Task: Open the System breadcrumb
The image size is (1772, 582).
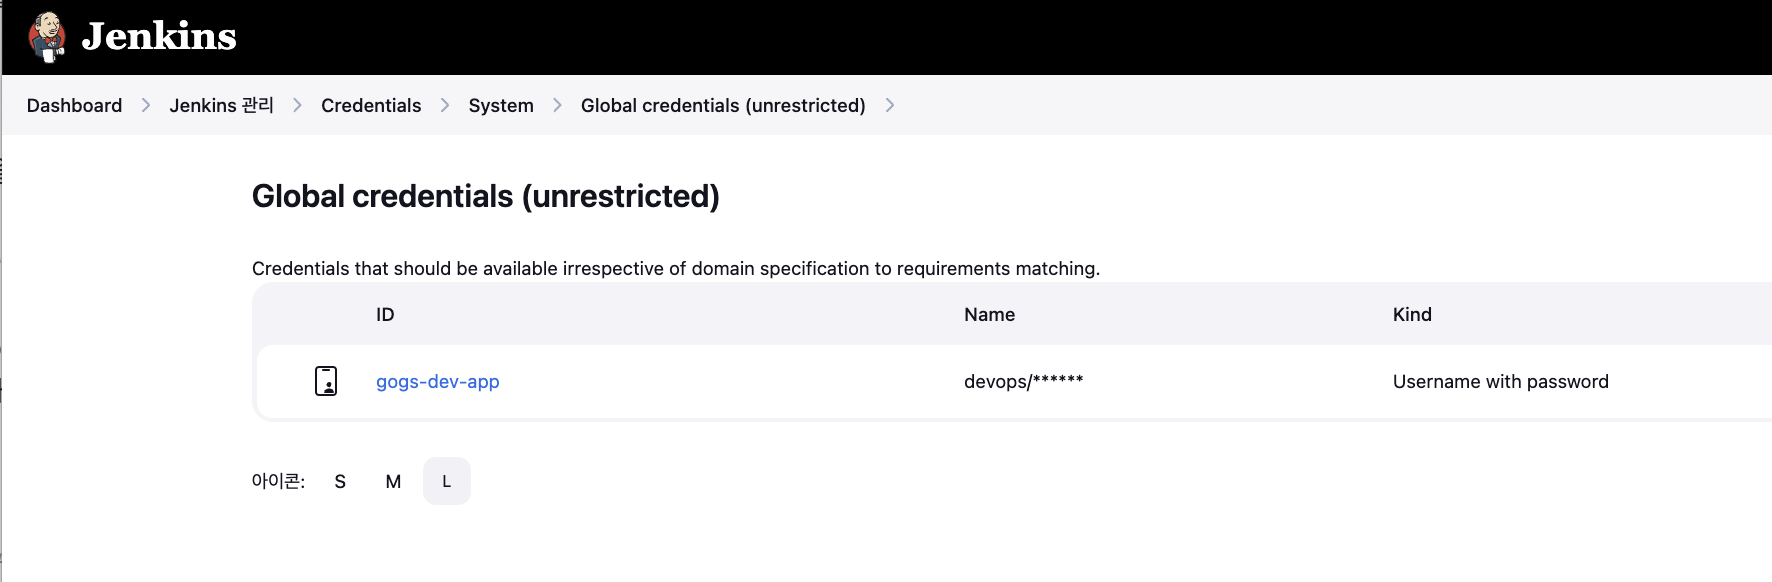Action: 501,105
